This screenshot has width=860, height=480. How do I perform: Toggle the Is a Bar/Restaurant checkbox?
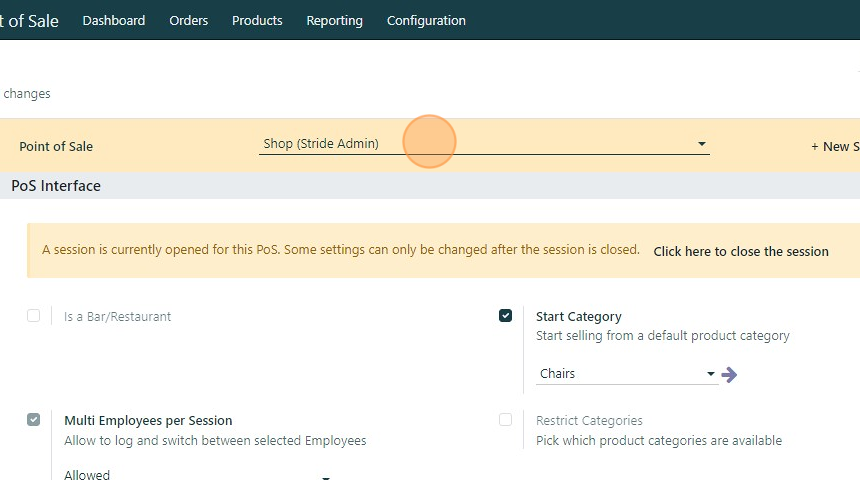tap(33, 316)
